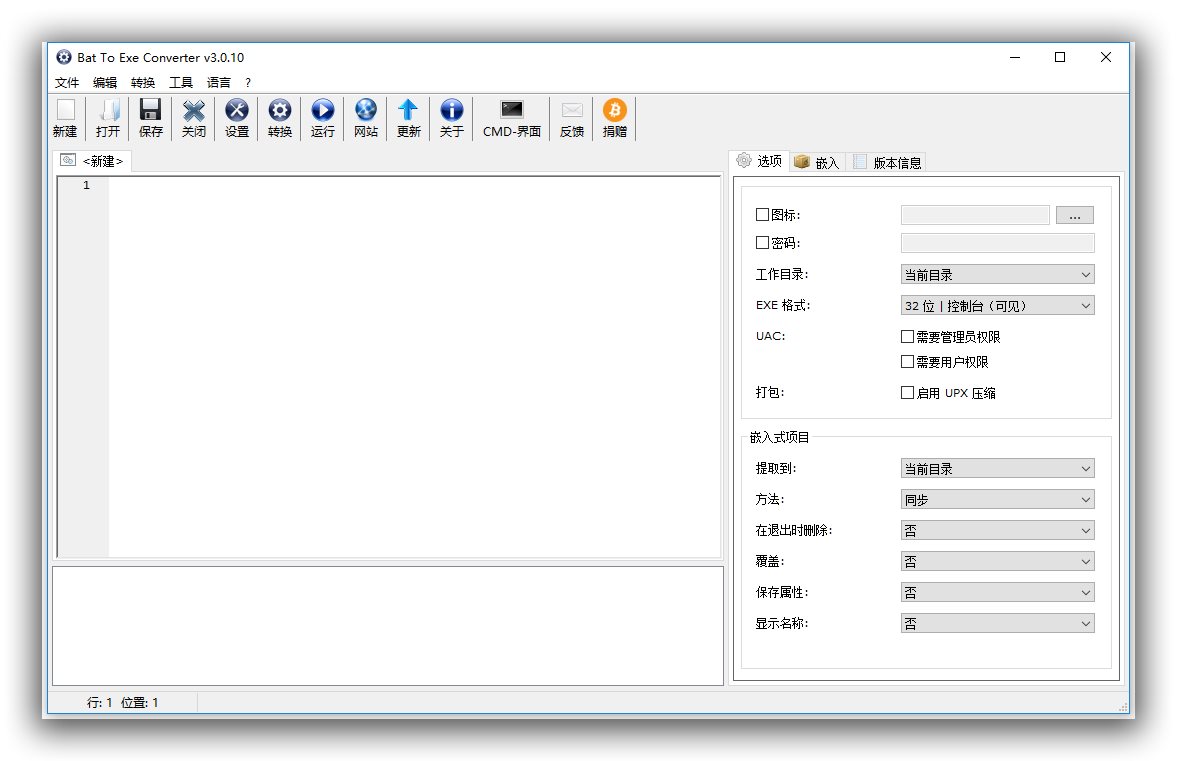Click the 捐赠 (Donate) bitcoin icon

[615, 119]
